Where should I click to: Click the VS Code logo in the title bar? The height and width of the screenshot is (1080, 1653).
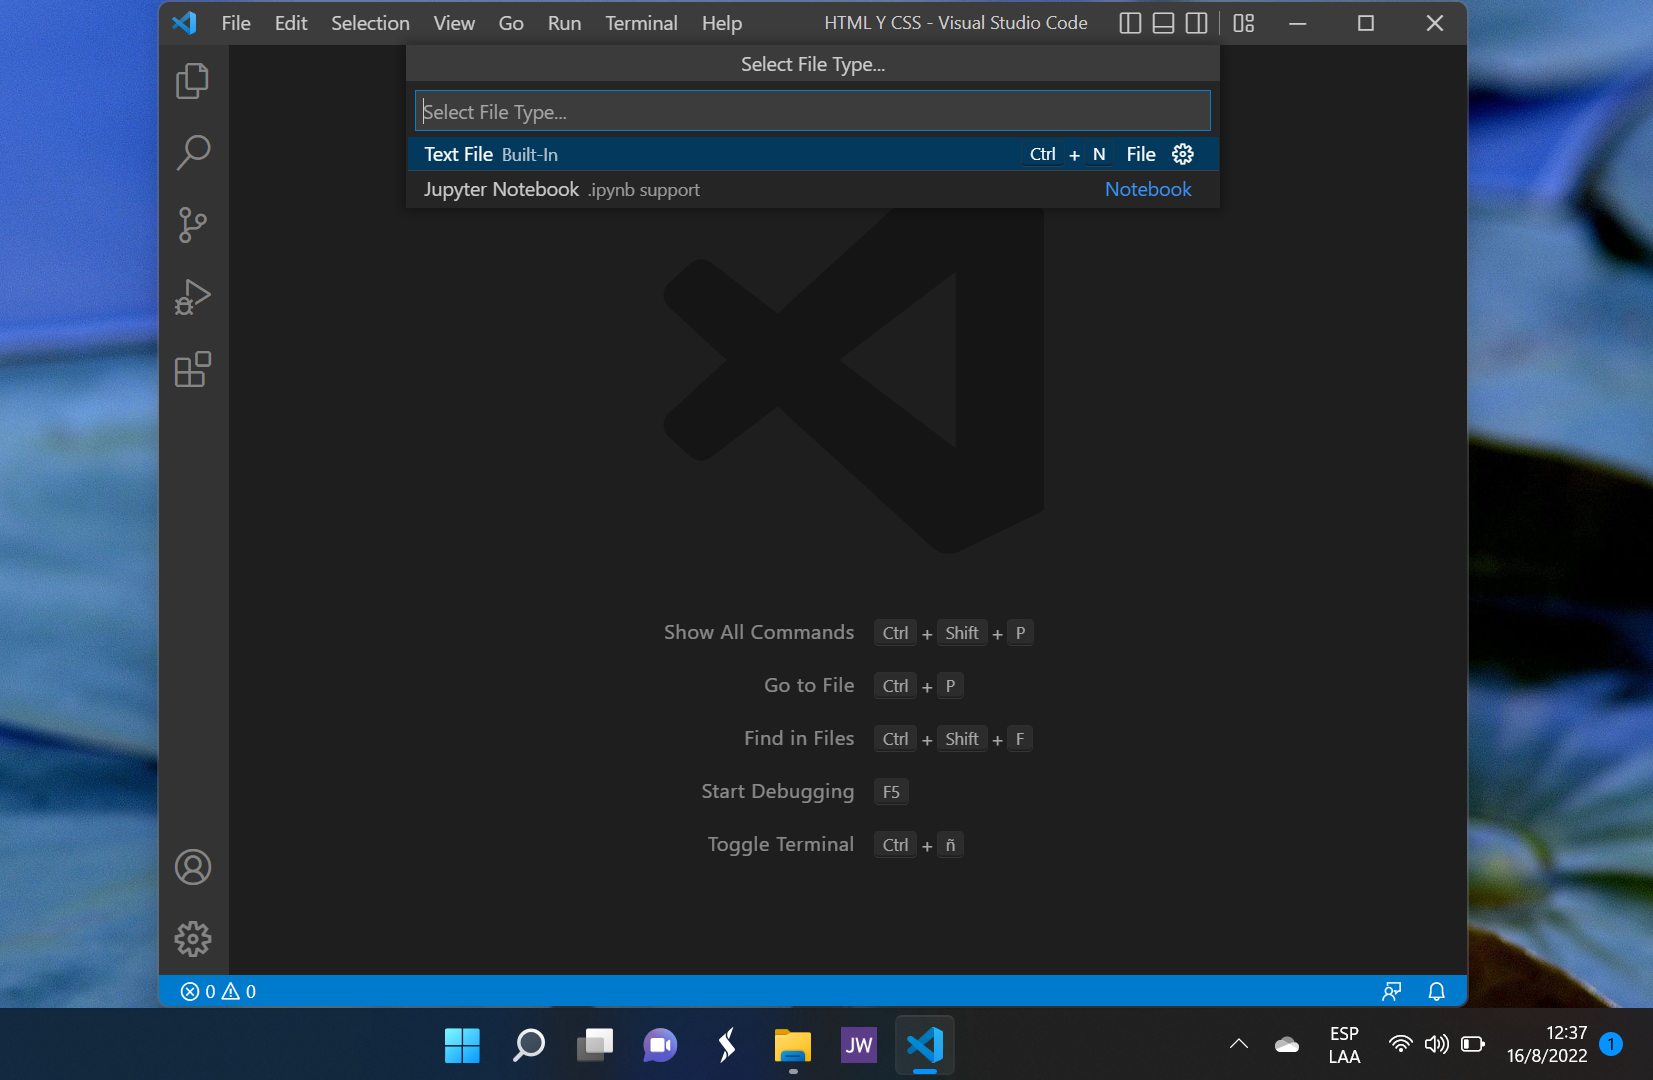(x=184, y=23)
